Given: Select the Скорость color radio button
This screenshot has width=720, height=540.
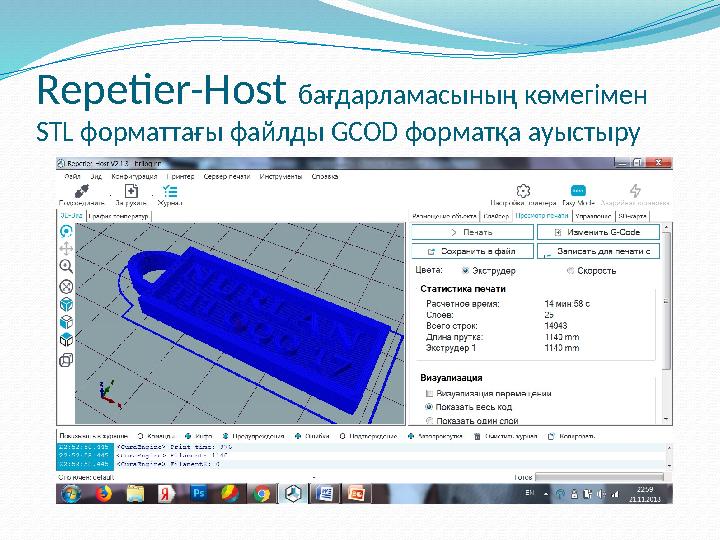Looking at the screenshot, I should (x=570, y=271).
